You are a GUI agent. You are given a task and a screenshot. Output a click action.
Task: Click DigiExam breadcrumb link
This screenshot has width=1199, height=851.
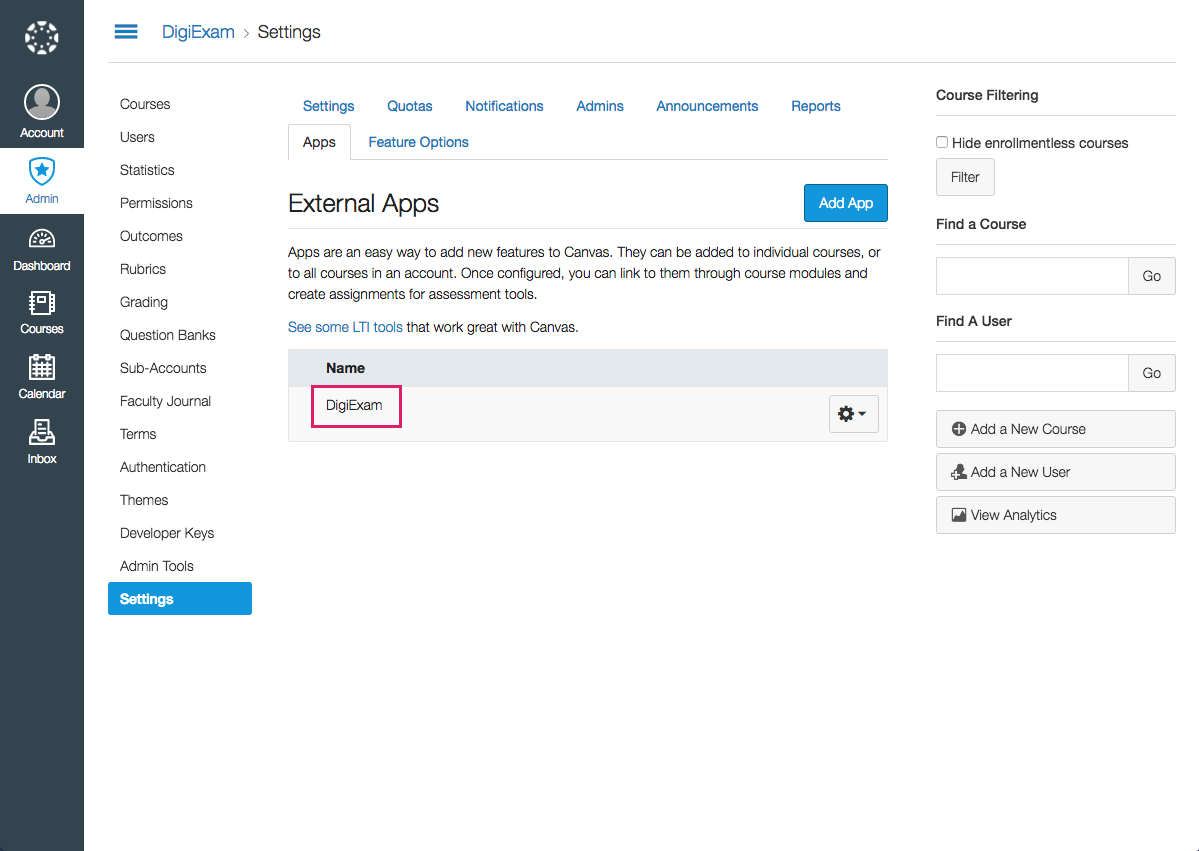[x=198, y=31]
